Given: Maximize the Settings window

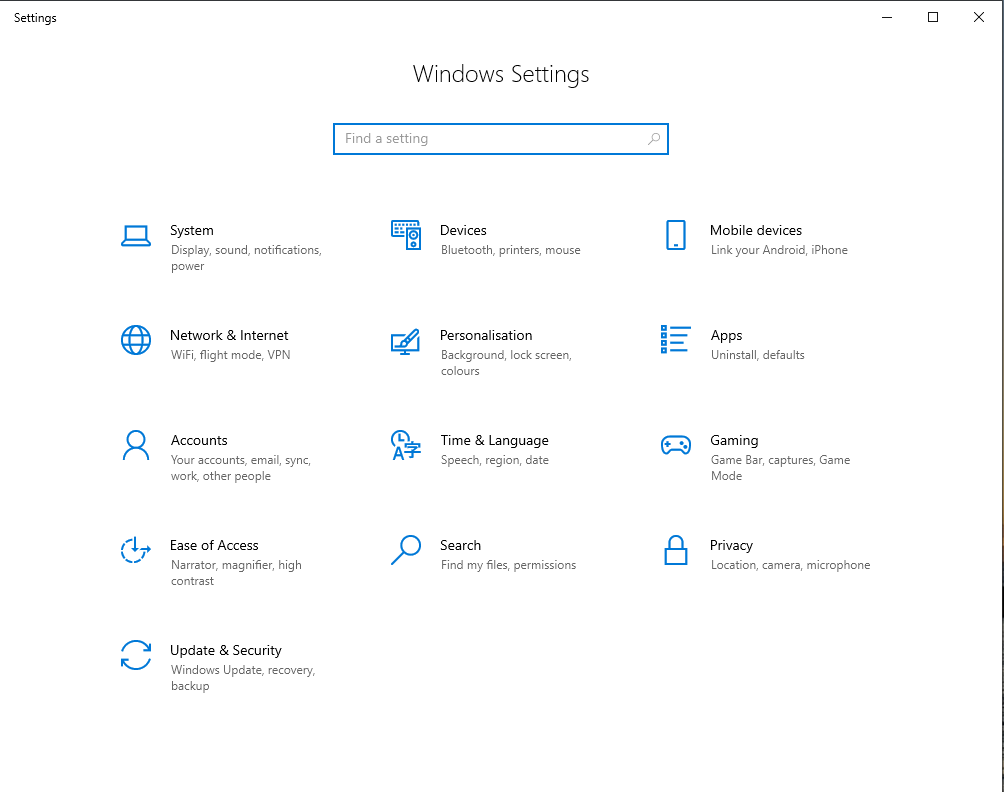Looking at the screenshot, I should tap(933, 17).
